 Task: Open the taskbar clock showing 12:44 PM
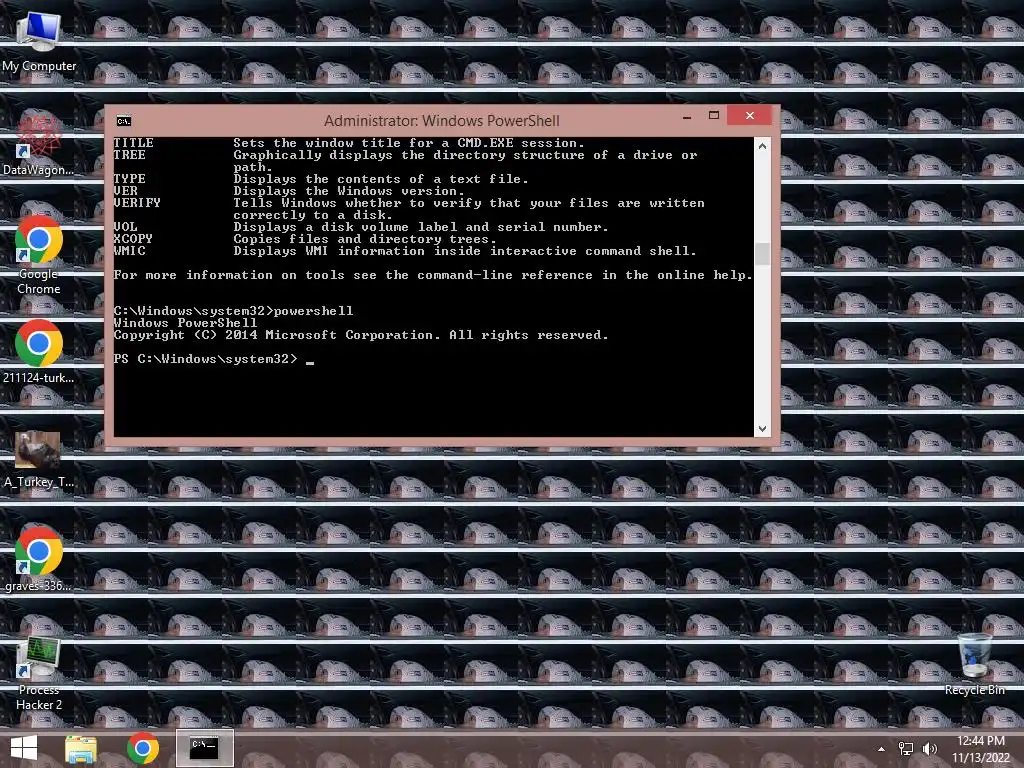(981, 749)
